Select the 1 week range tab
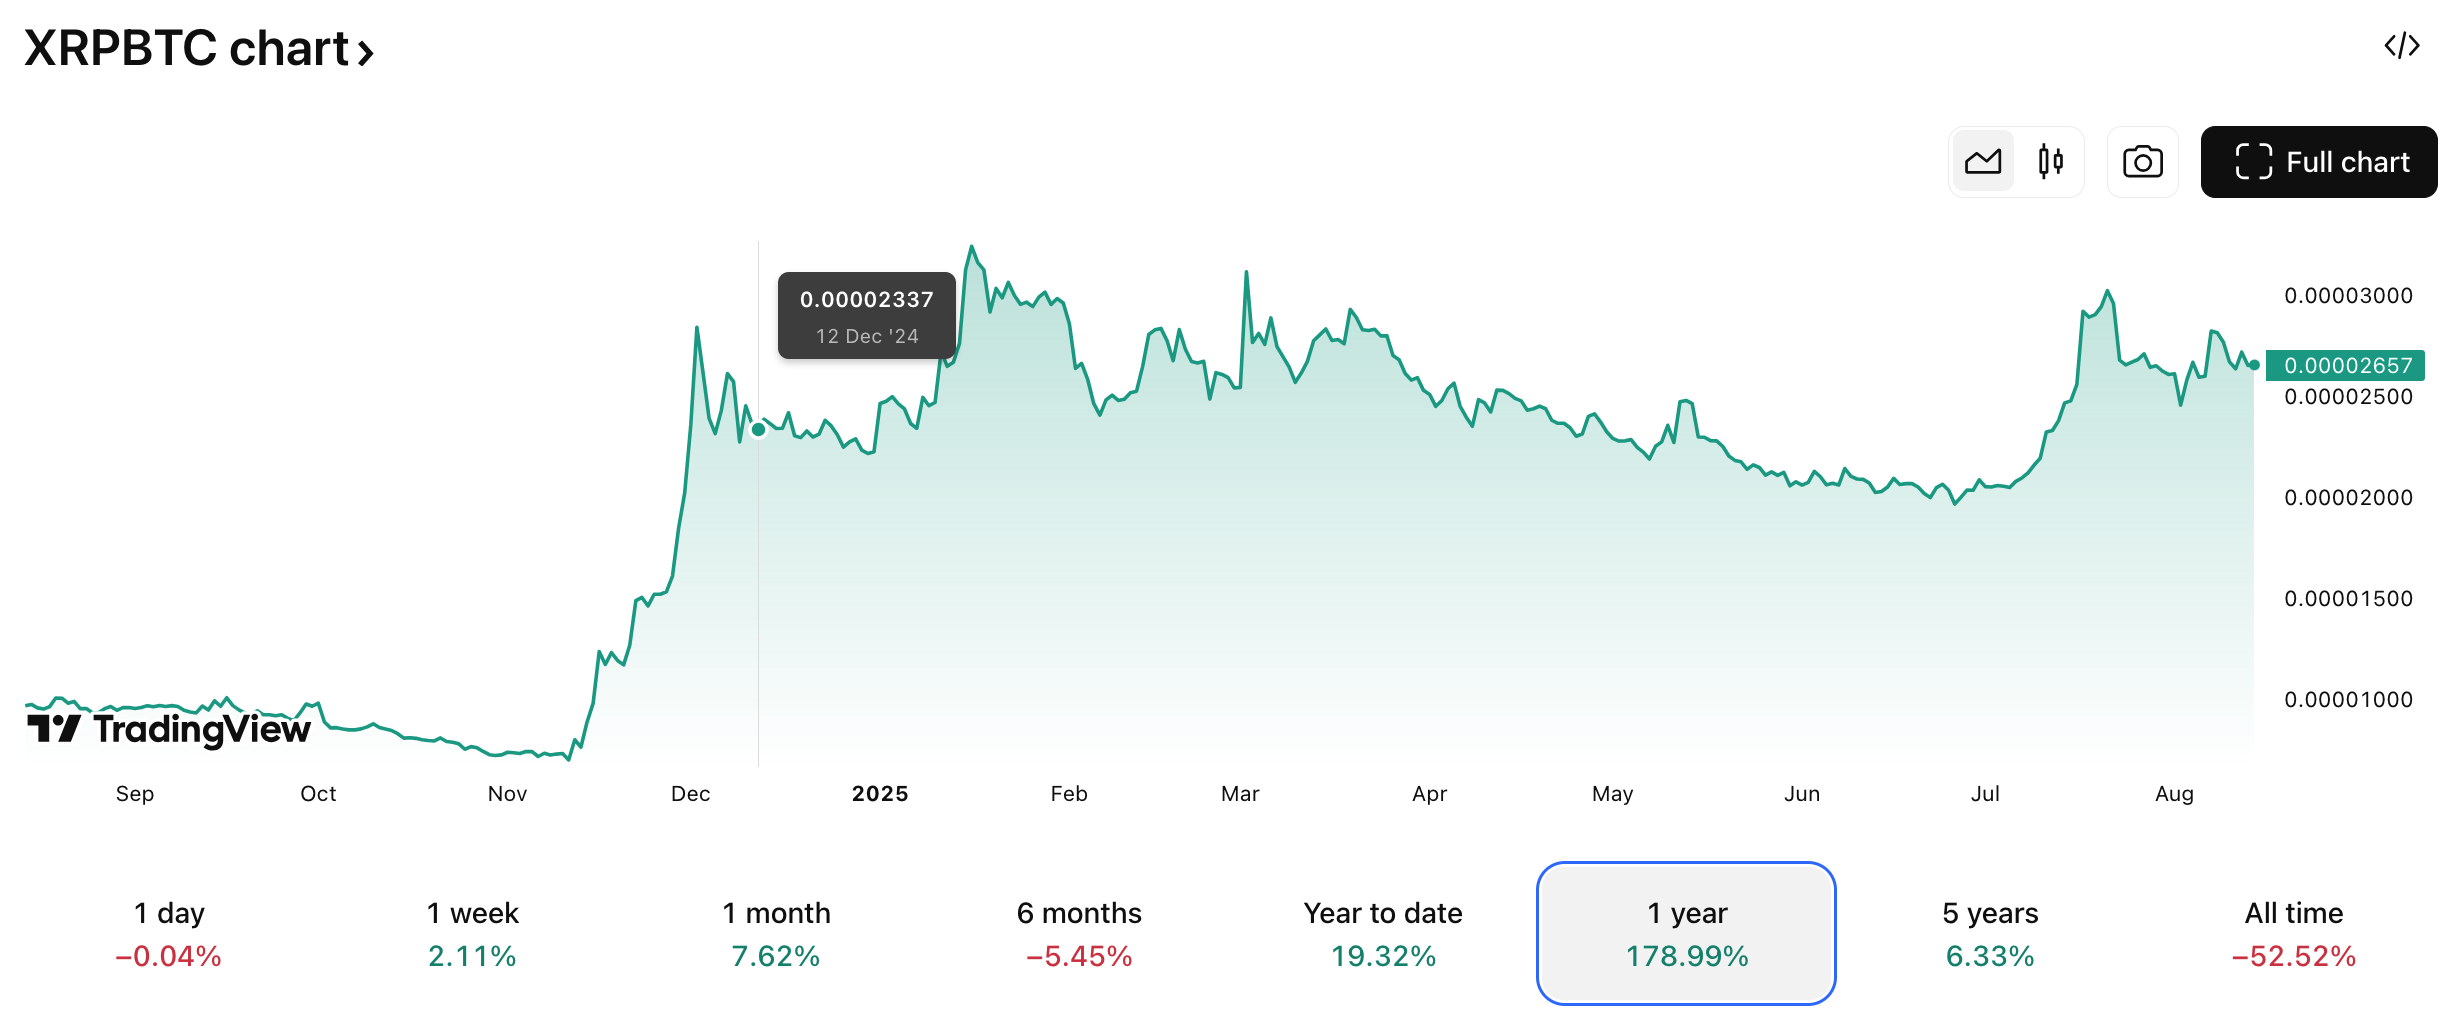Viewport: 2442px width, 1018px height. point(472,933)
